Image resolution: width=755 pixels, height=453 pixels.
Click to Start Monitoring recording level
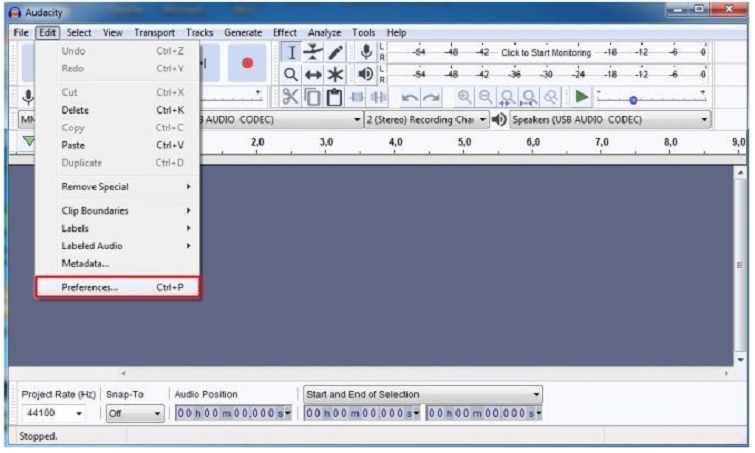click(x=545, y=53)
